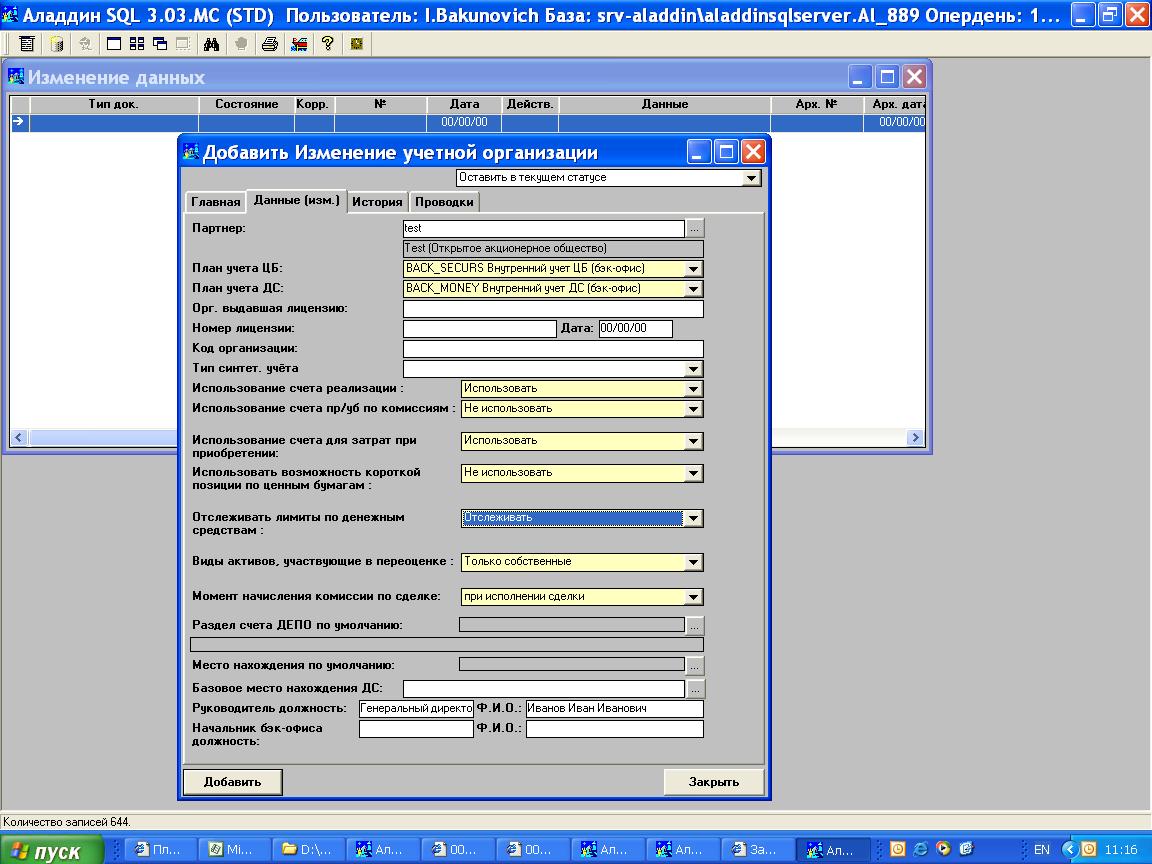Viewport: 1152px width, 864px height.
Task: Click the single window layout toolbar icon
Action: coord(114,44)
